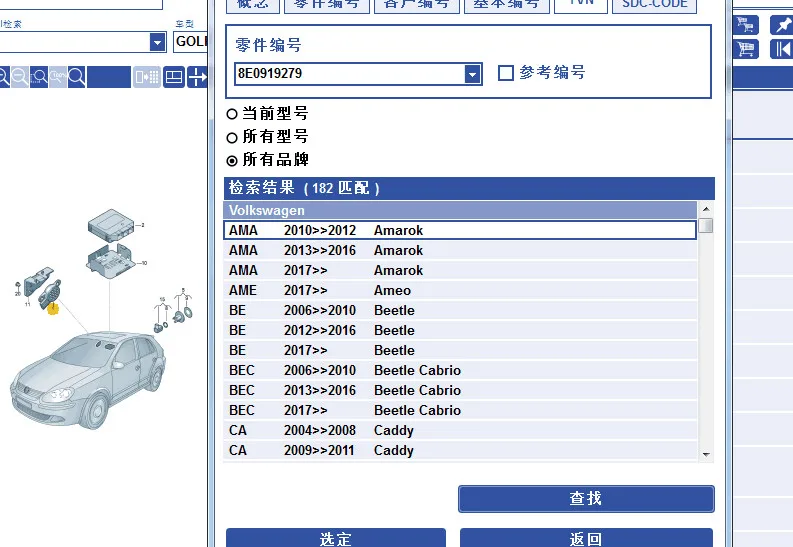Select row AMA 2017>> Amarok
This screenshot has height=547, width=793.
[460, 270]
